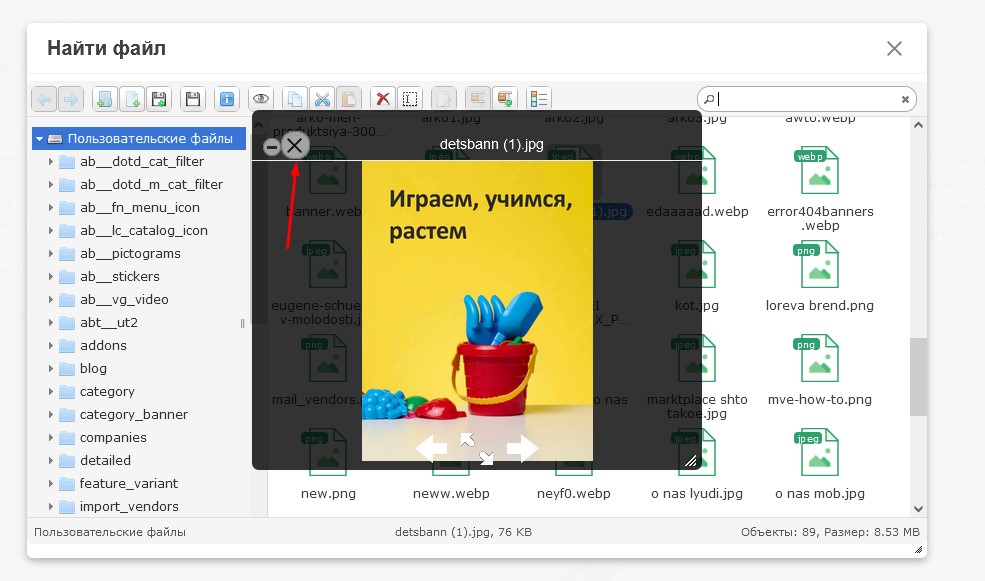The image size is (985, 581).
Task: Select the o nas lyudi.jpg file
Action: [697, 494]
